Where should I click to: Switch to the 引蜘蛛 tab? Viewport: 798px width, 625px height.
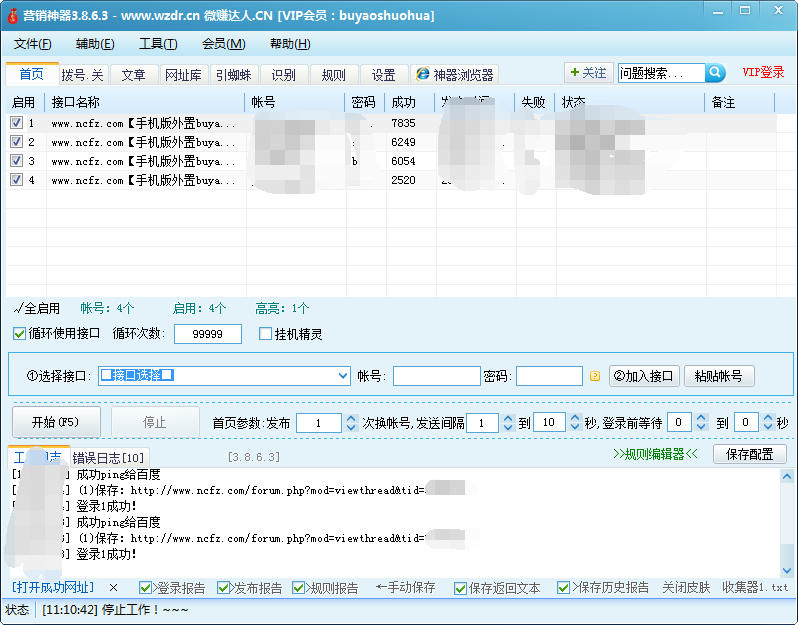pyautogui.click(x=234, y=75)
